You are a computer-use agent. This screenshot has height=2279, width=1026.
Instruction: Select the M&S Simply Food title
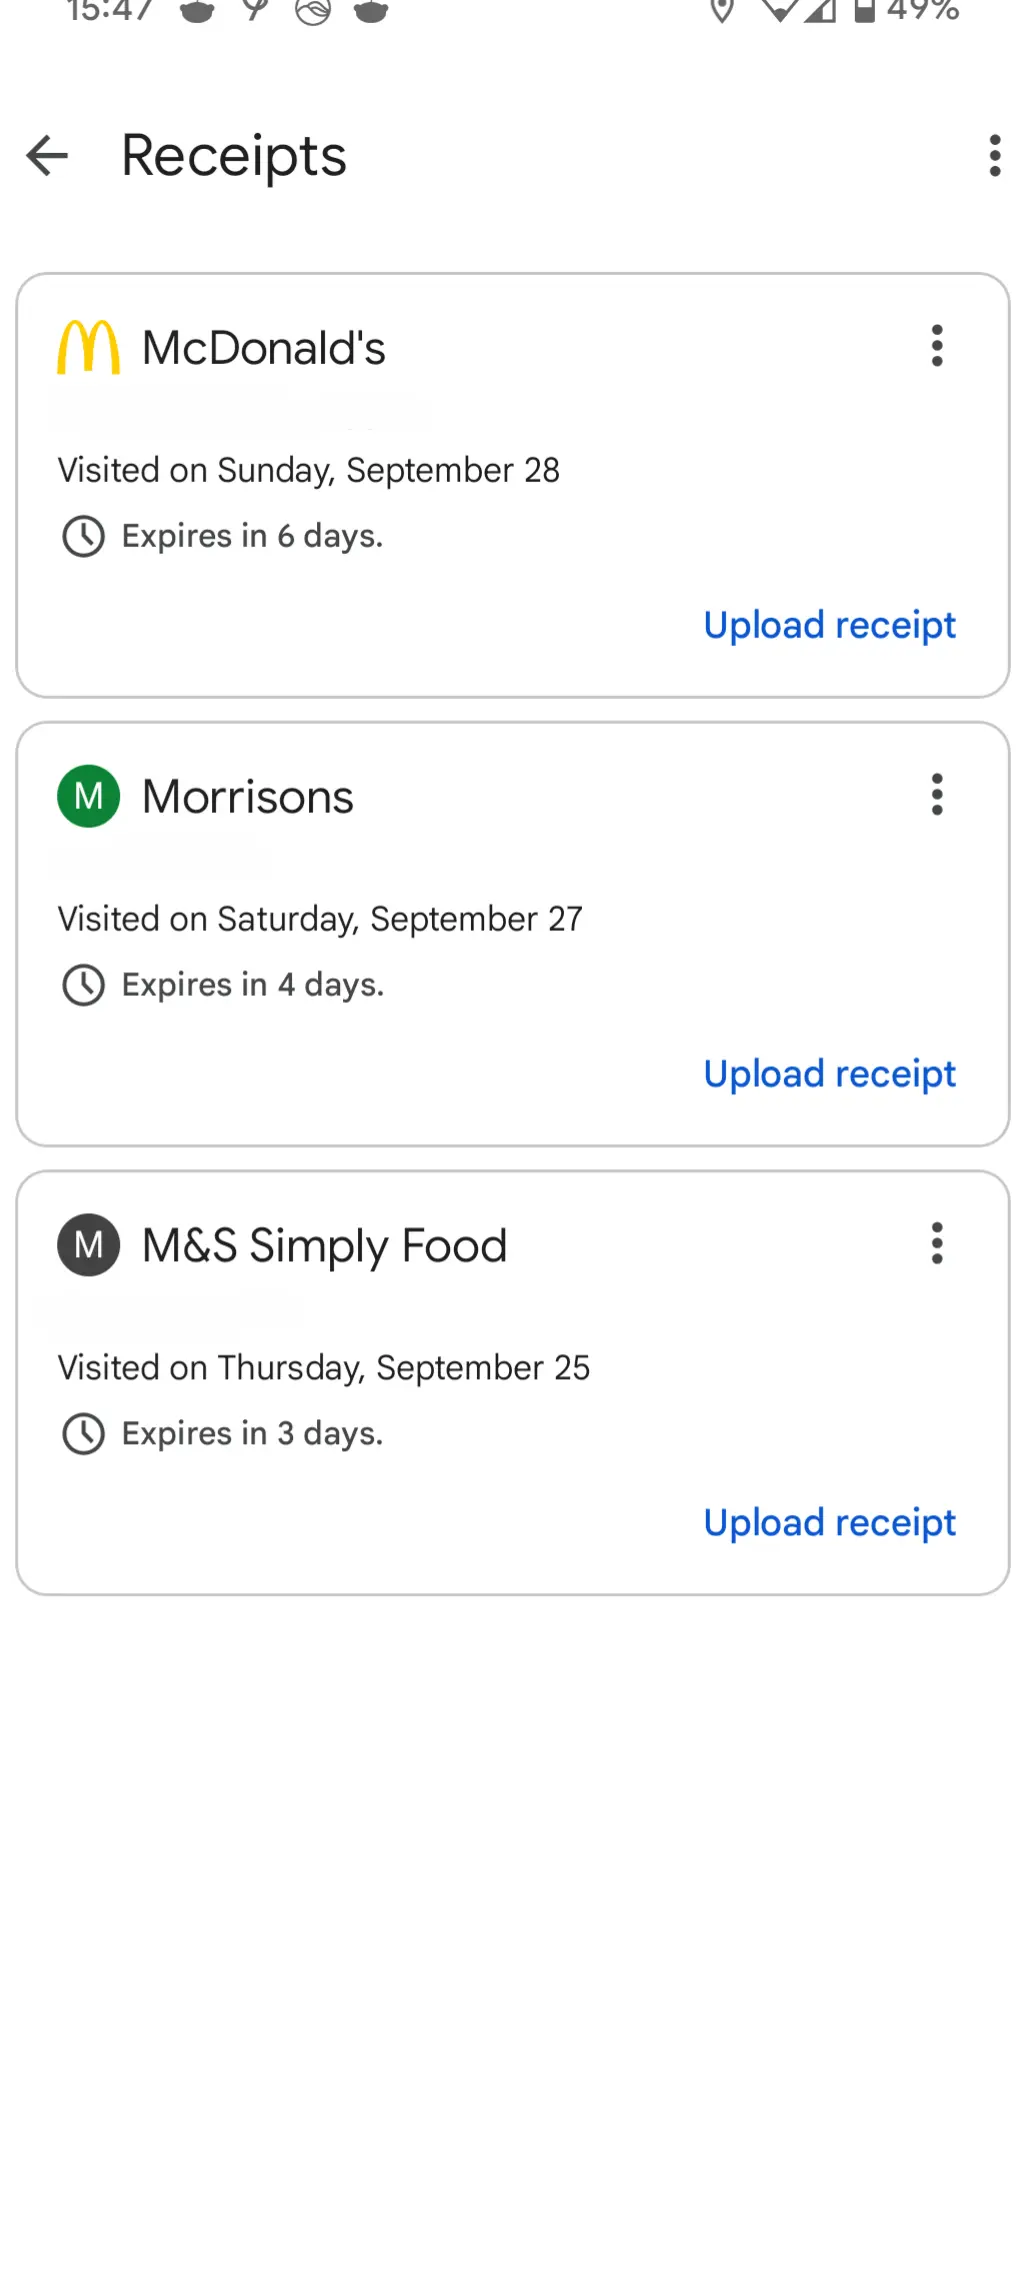pos(324,1246)
